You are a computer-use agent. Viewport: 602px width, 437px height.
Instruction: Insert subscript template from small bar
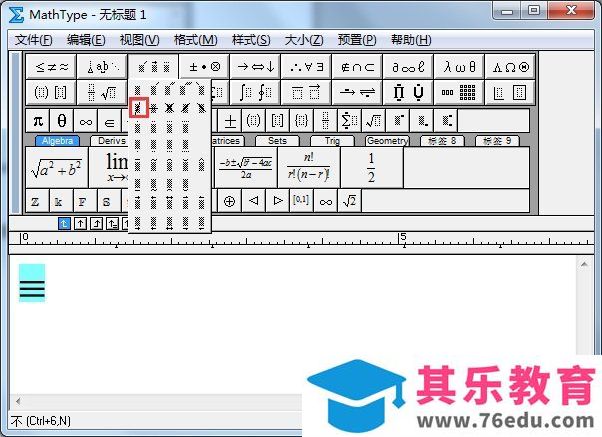(x=422, y=121)
